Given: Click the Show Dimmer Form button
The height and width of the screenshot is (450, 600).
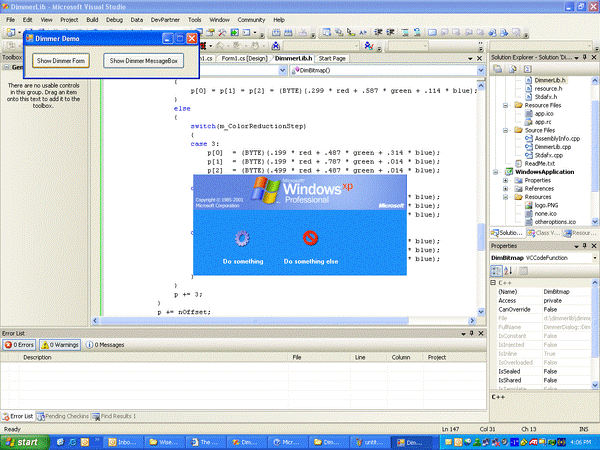Looking at the screenshot, I should click(61, 60).
